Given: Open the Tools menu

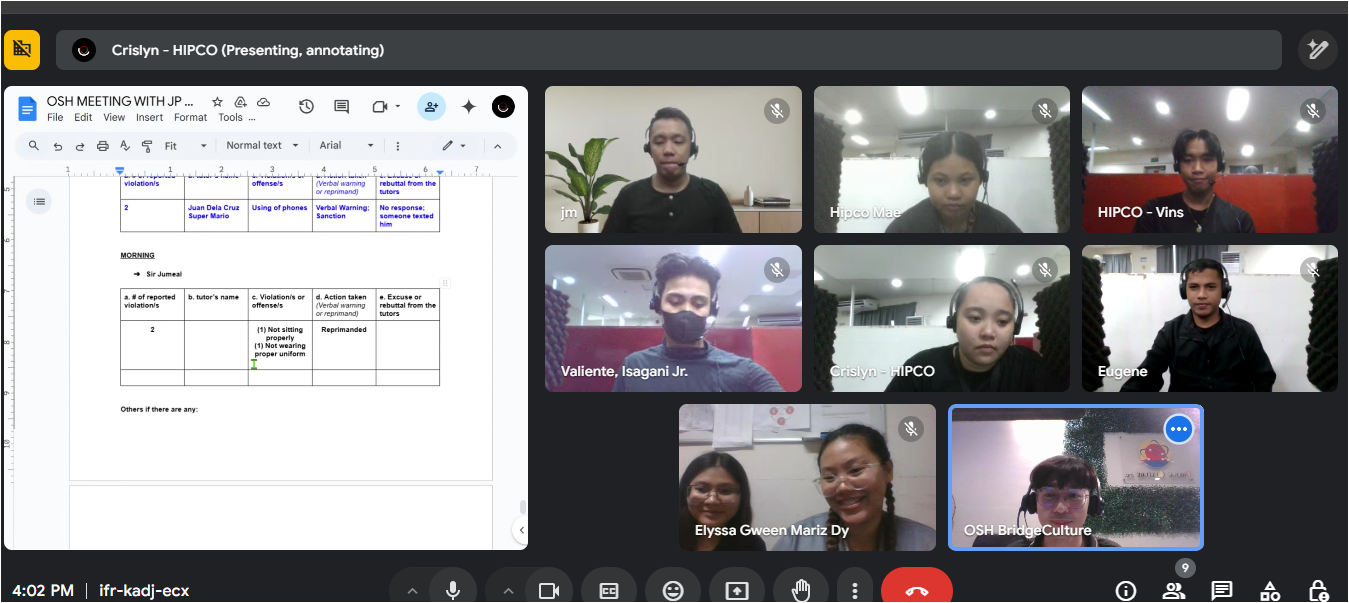Looking at the screenshot, I should pyautogui.click(x=231, y=117).
